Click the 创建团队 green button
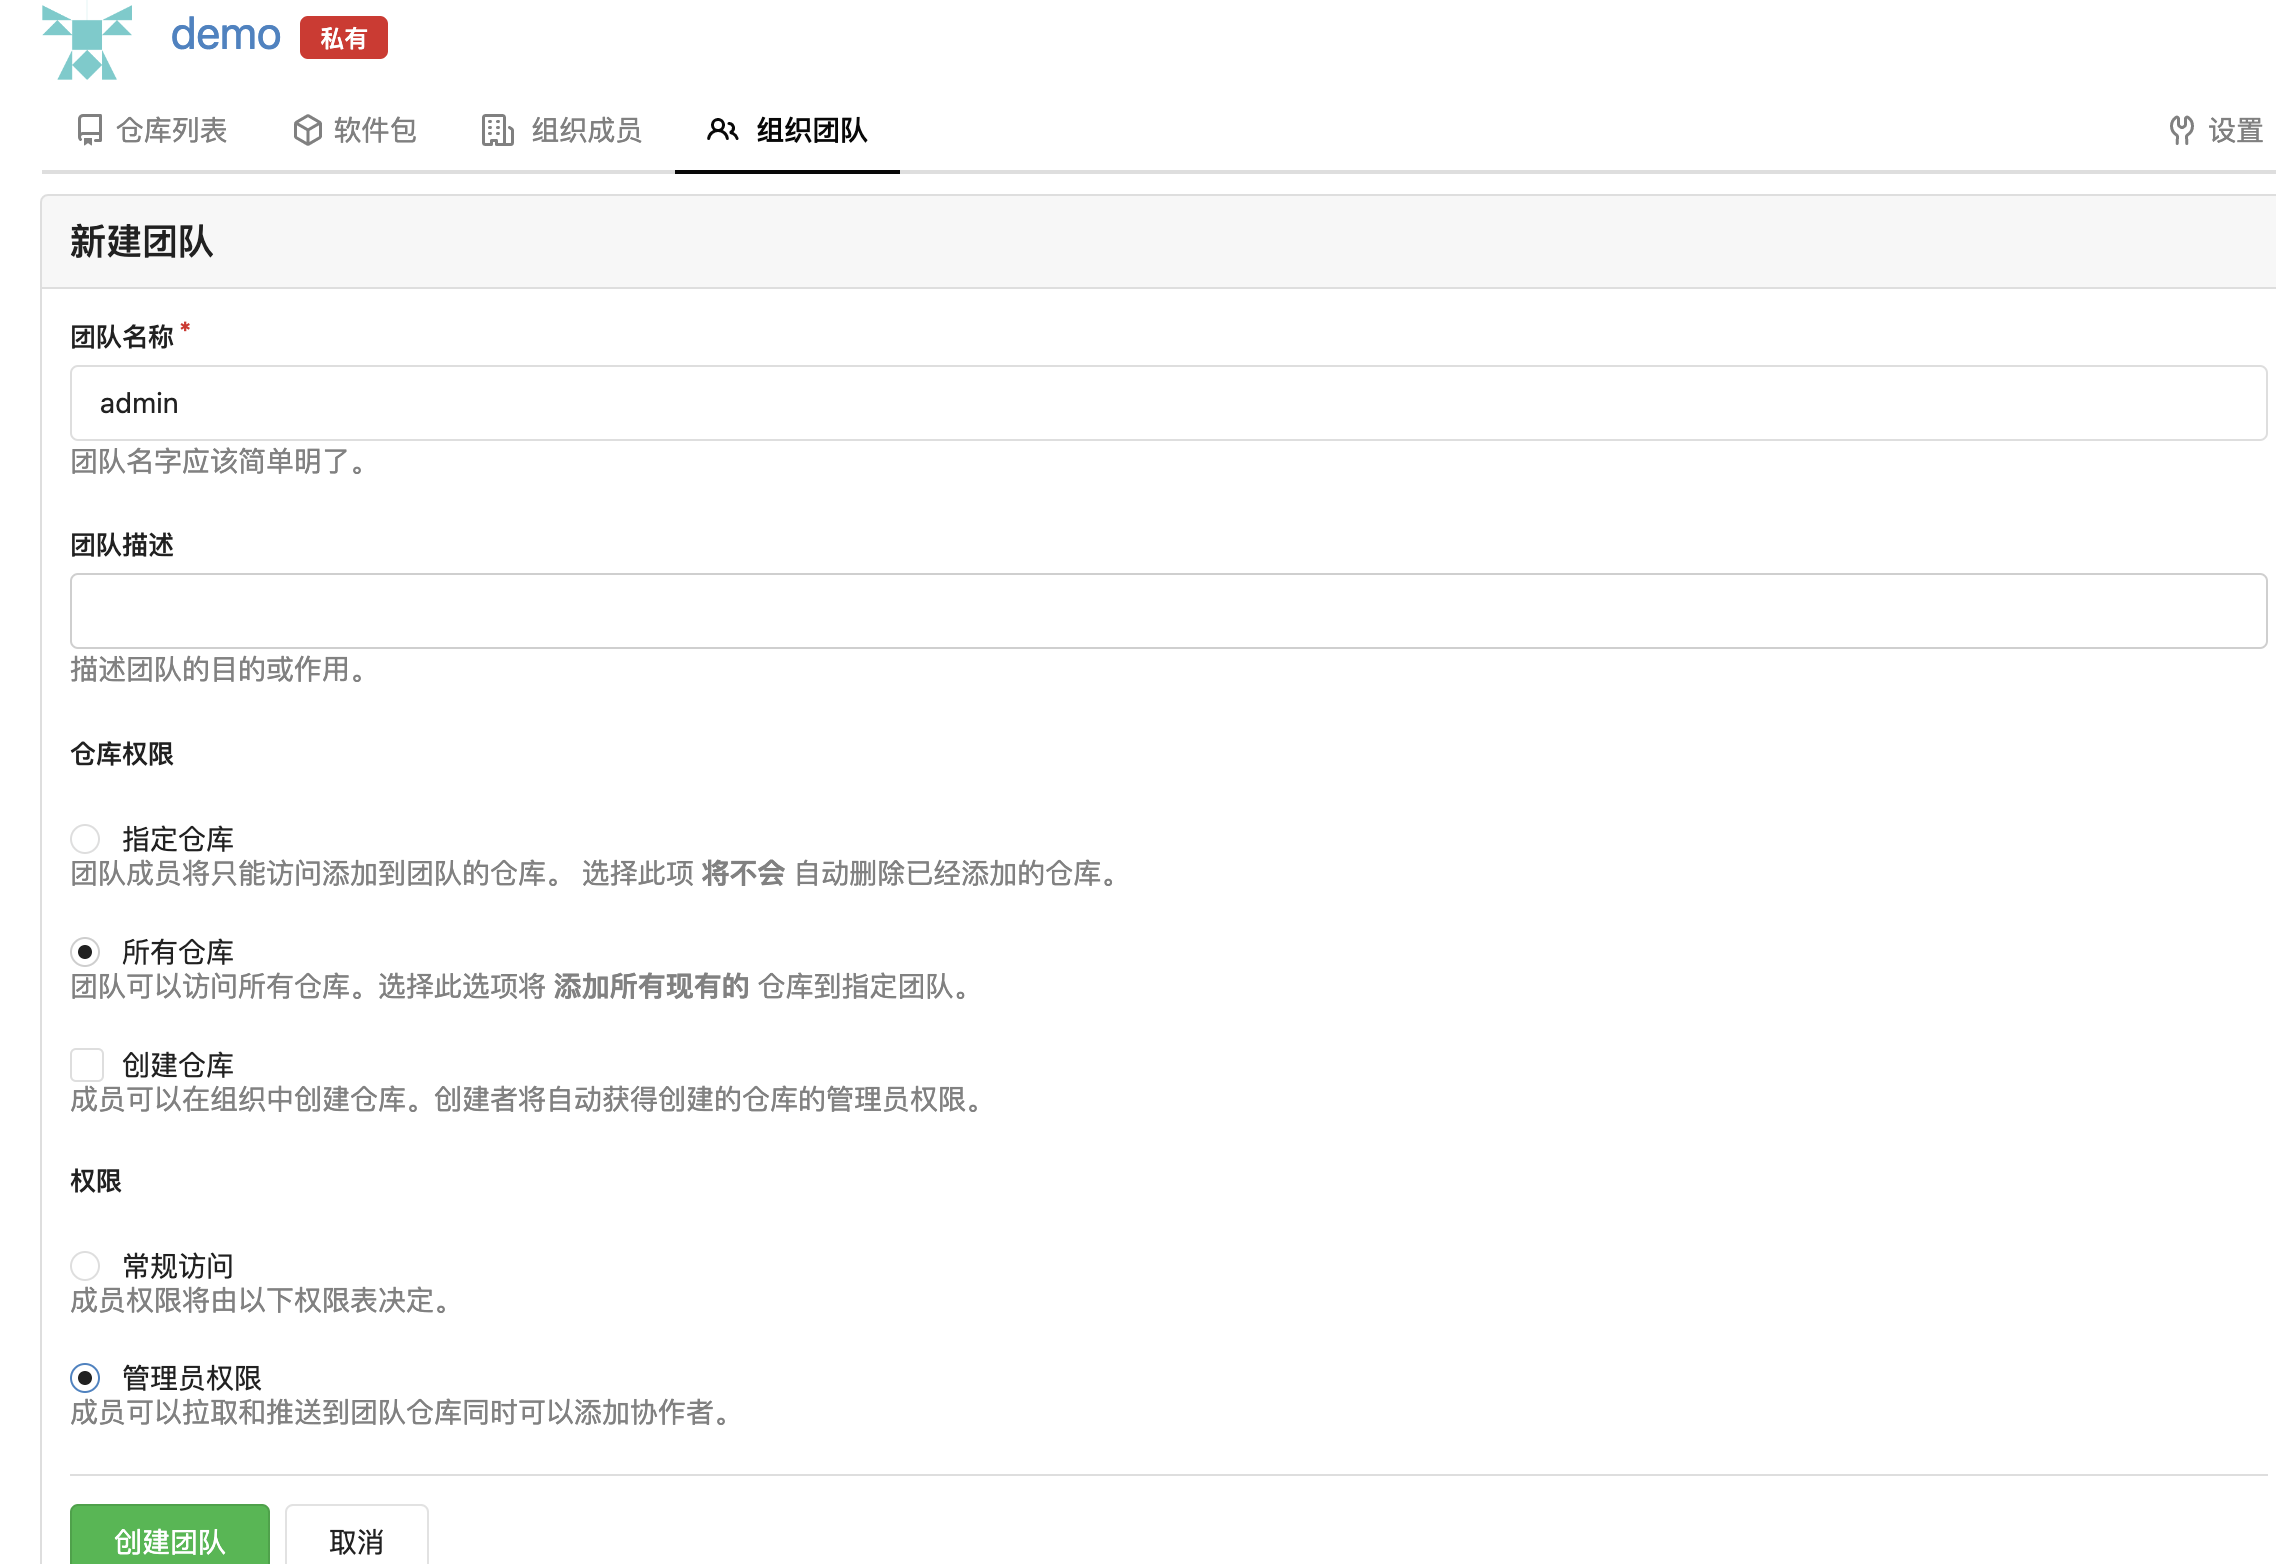2276x1564 pixels. (170, 1539)
